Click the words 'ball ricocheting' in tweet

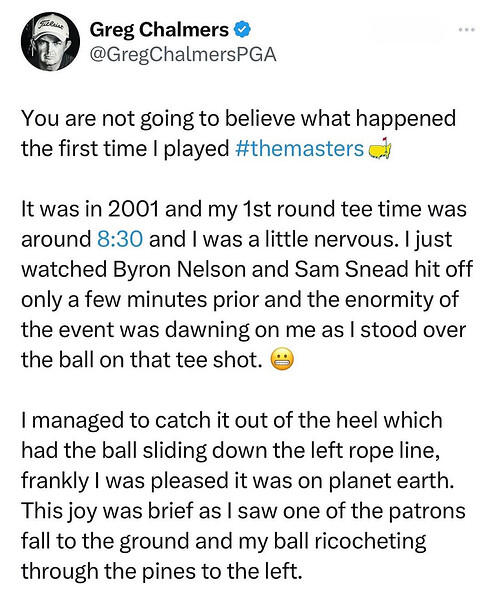350,541
